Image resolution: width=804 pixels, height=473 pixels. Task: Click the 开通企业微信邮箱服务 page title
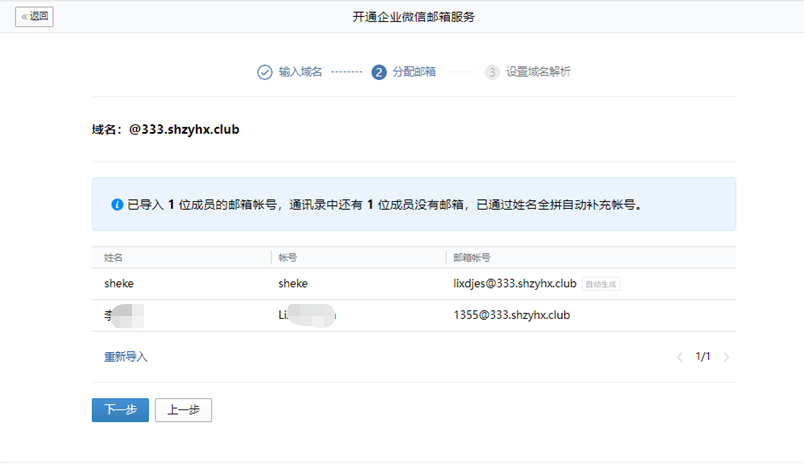(x=414, y=17)
